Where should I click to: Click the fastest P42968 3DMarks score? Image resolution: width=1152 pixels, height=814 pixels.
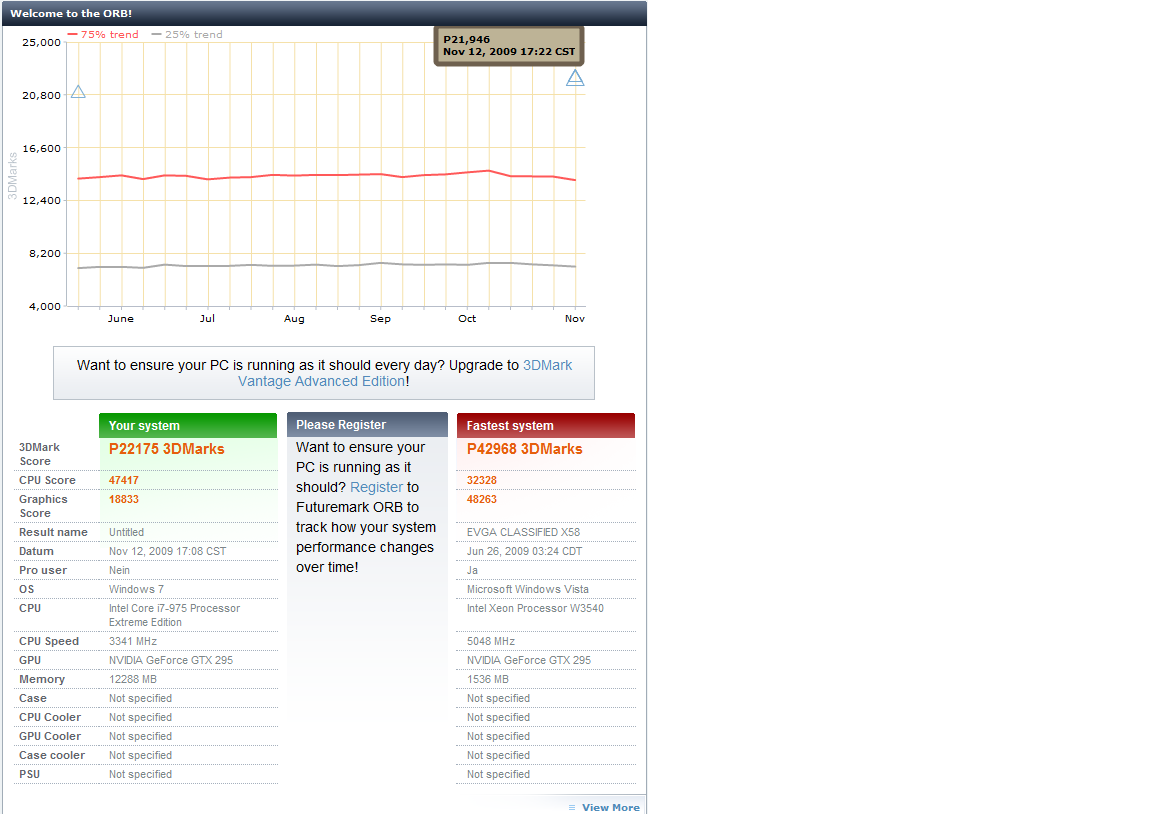point(524,449)
